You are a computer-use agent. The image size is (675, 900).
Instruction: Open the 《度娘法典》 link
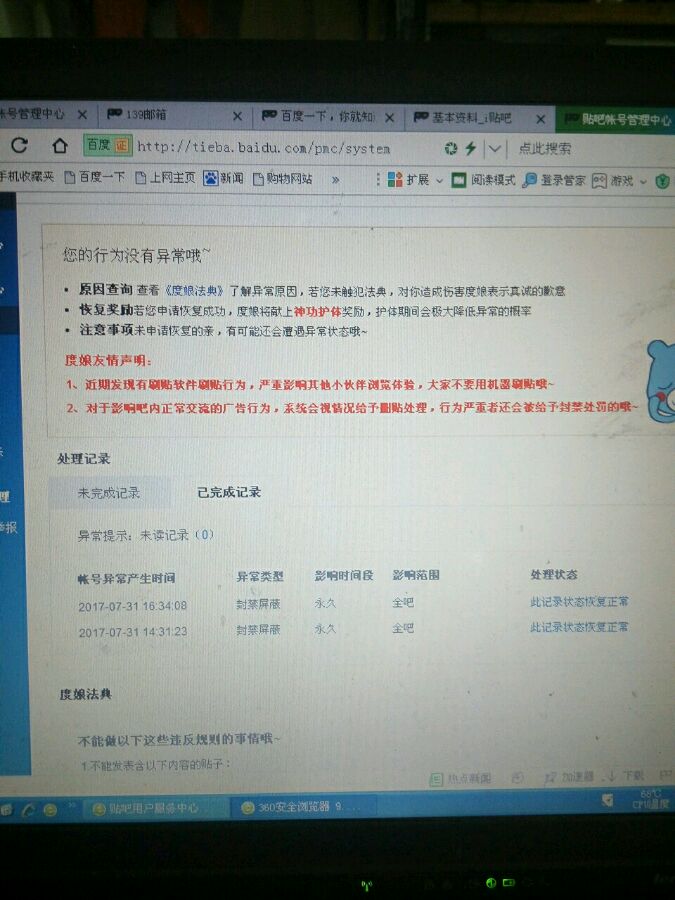(x=194, y=290)
